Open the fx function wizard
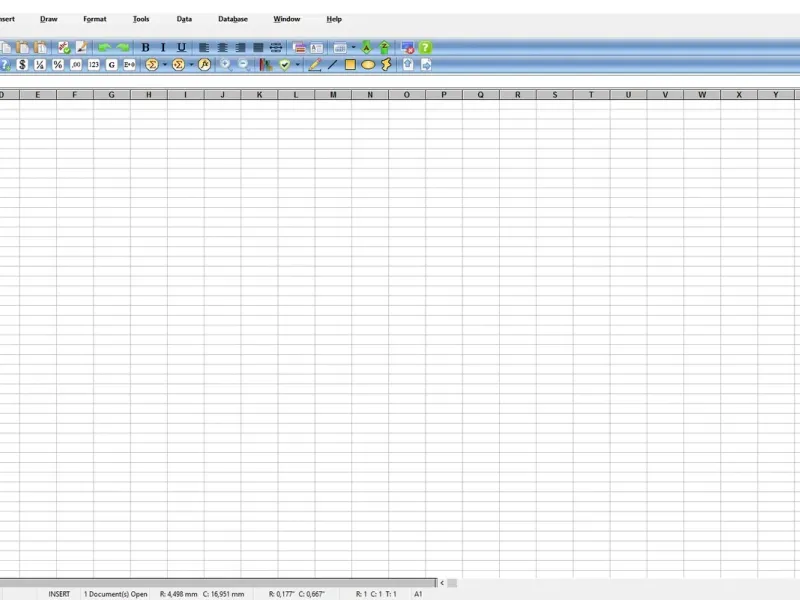800x600 pixels. [x=205, y=65]
